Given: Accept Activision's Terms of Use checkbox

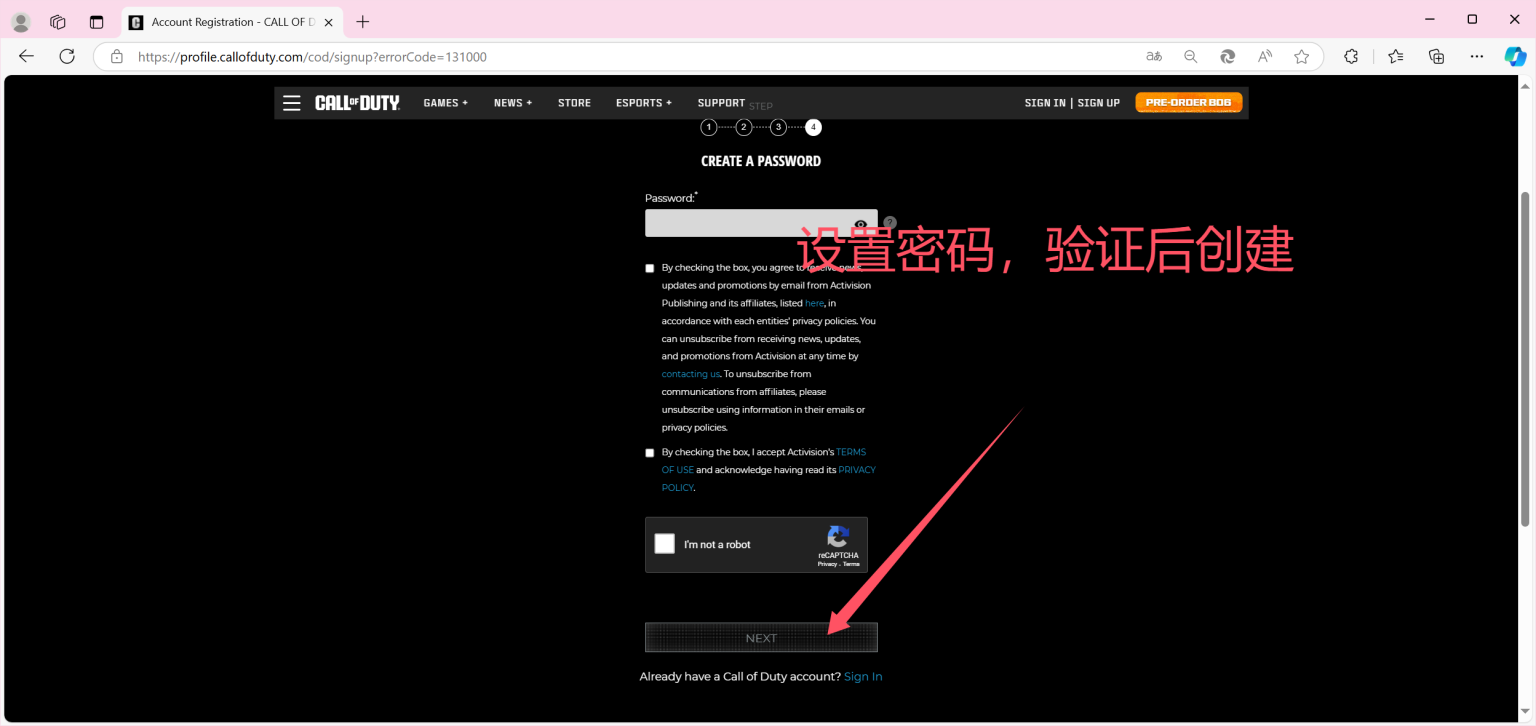Looking at the screenshot, I should 649,452.
